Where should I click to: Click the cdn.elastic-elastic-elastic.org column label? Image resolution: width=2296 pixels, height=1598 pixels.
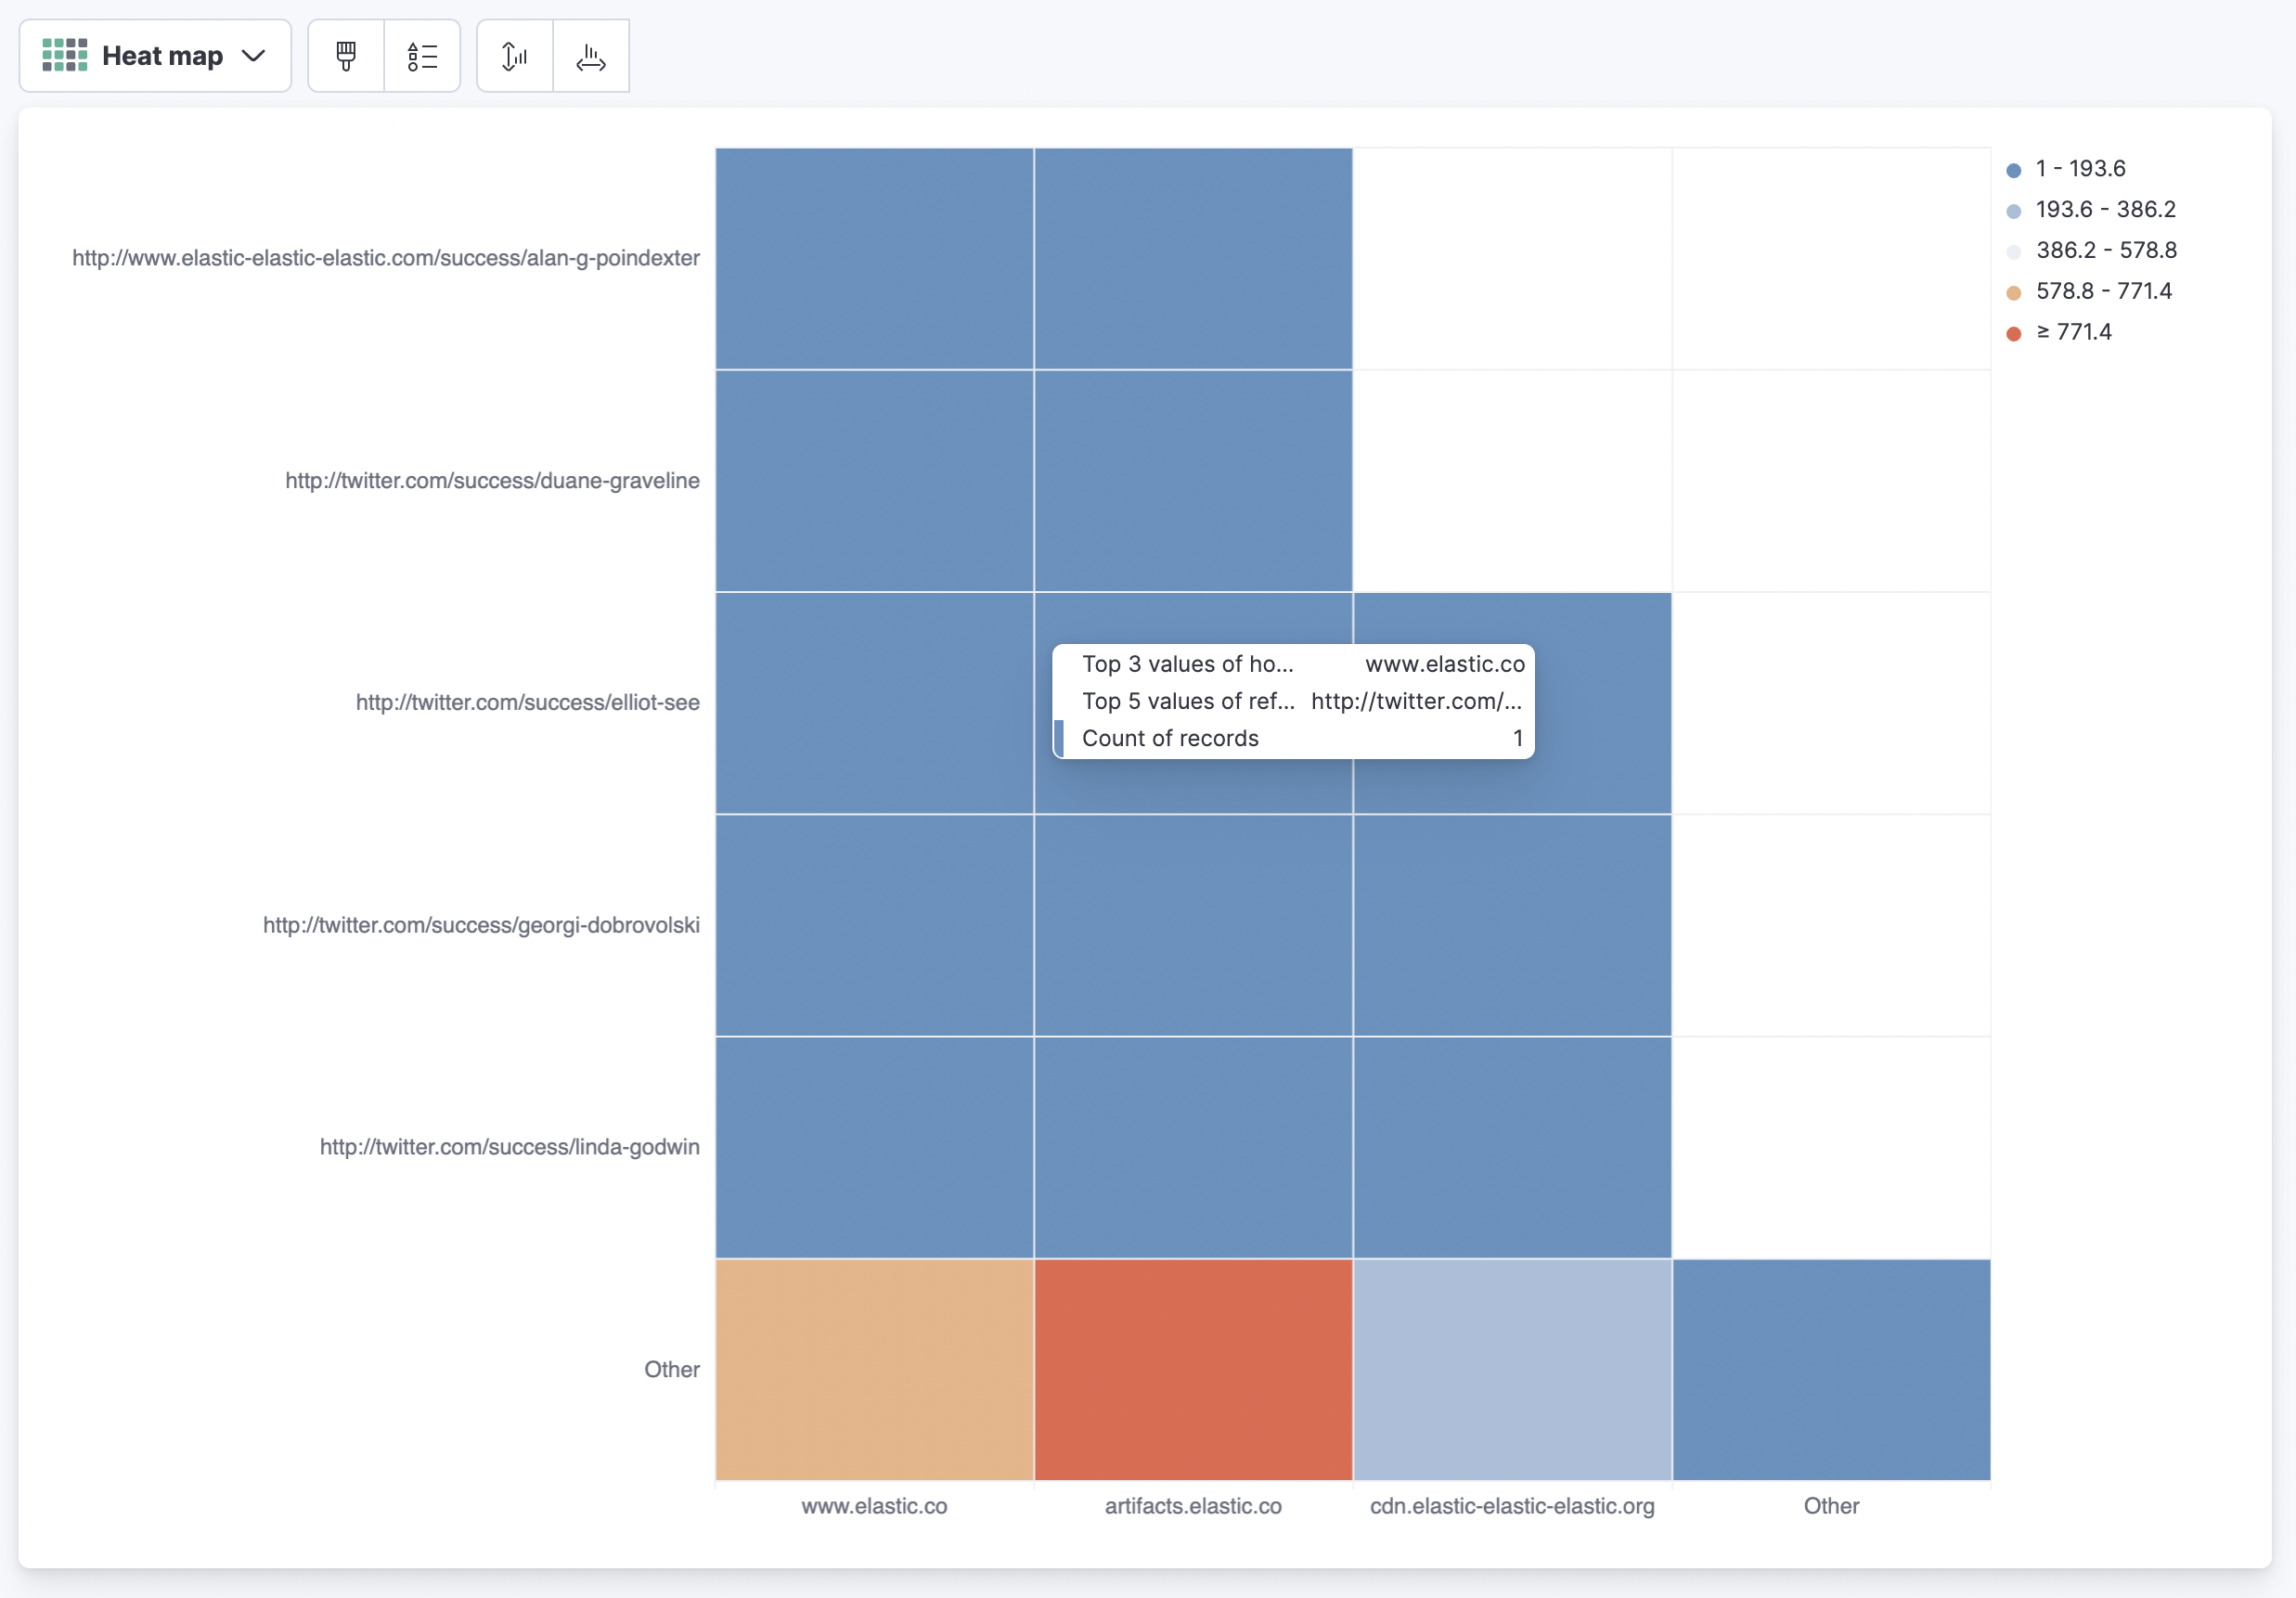tap(1511, 1506)
